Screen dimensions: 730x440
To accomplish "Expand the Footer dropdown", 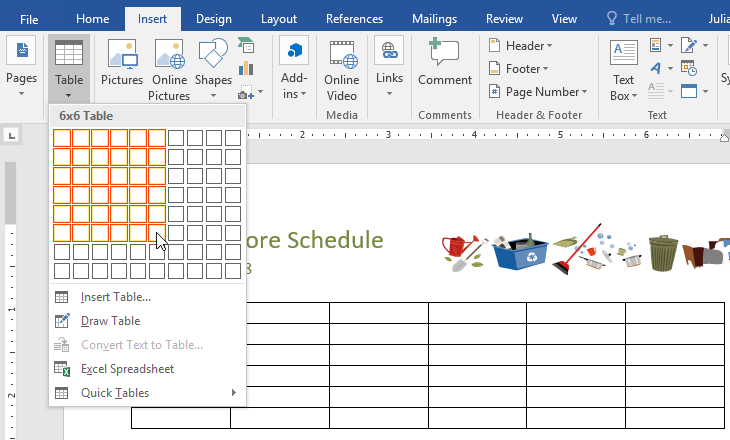I will 519,68.
